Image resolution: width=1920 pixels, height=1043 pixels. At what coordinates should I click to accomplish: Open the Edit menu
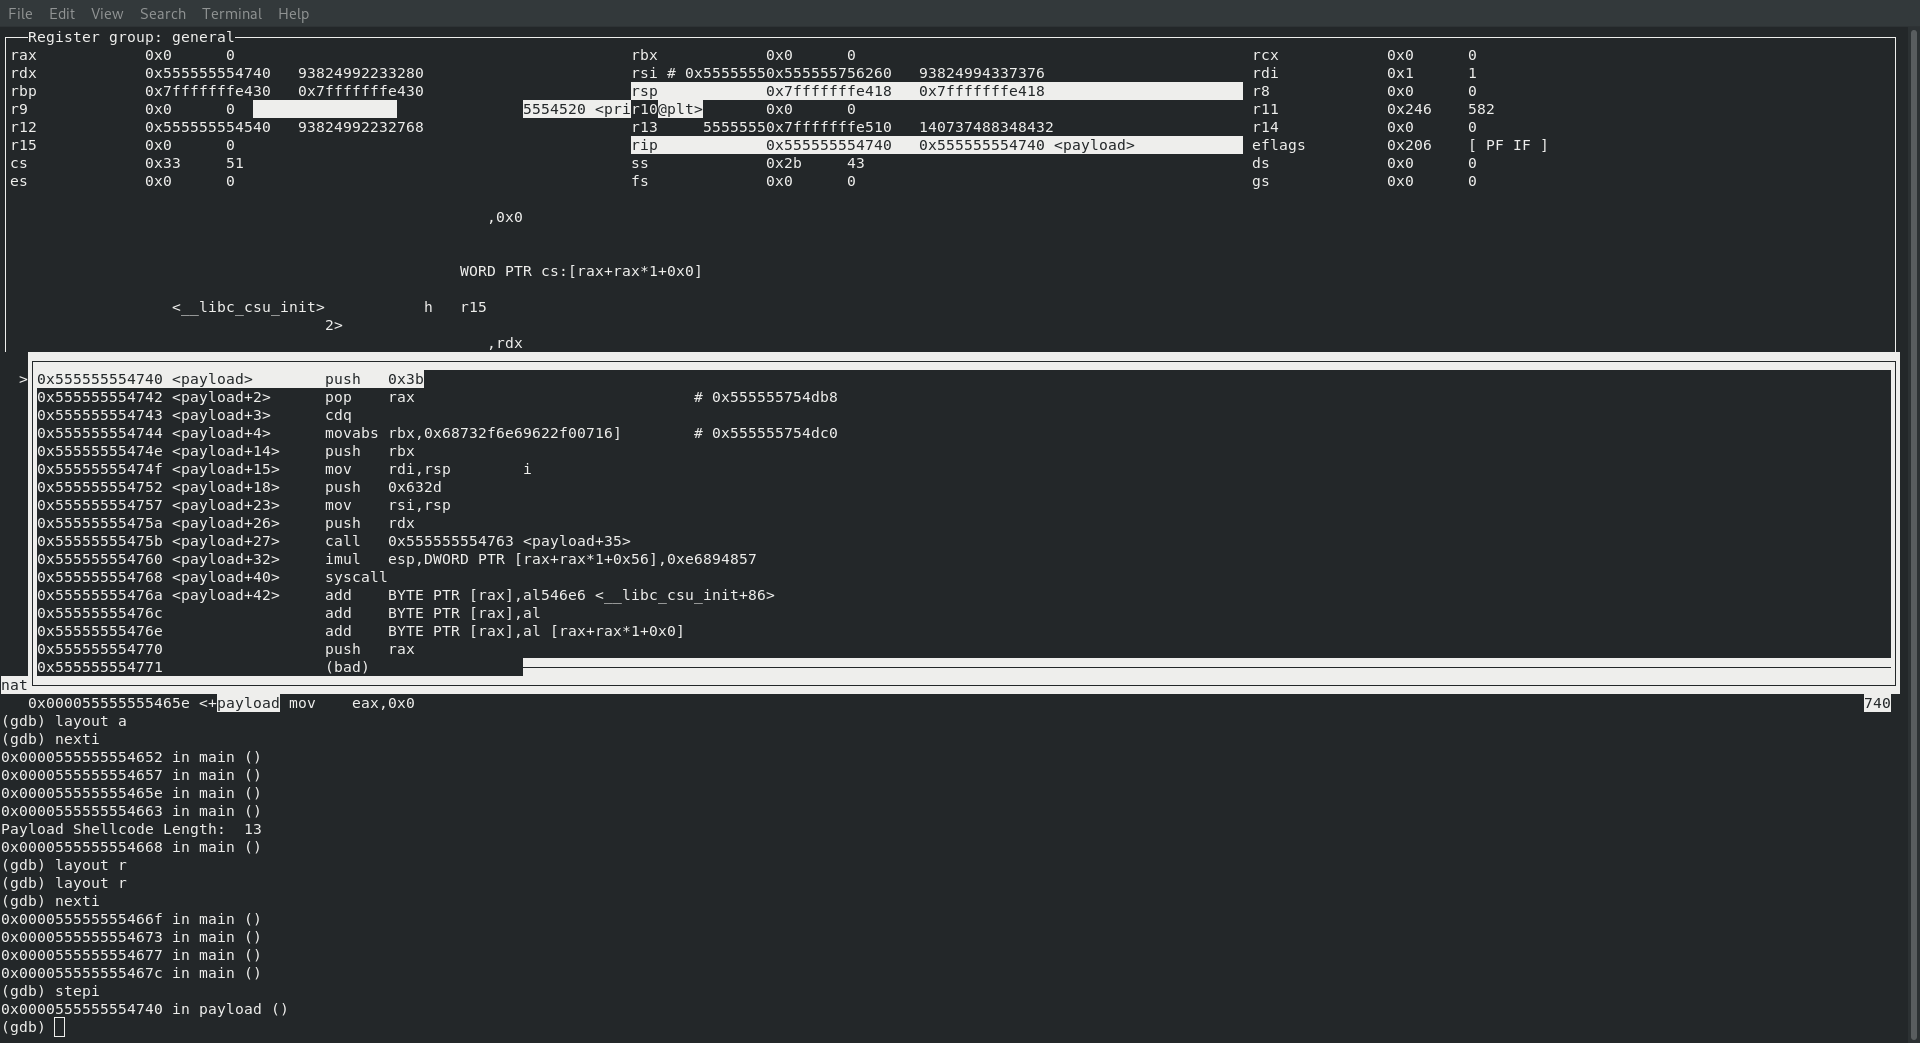[62, 14]
